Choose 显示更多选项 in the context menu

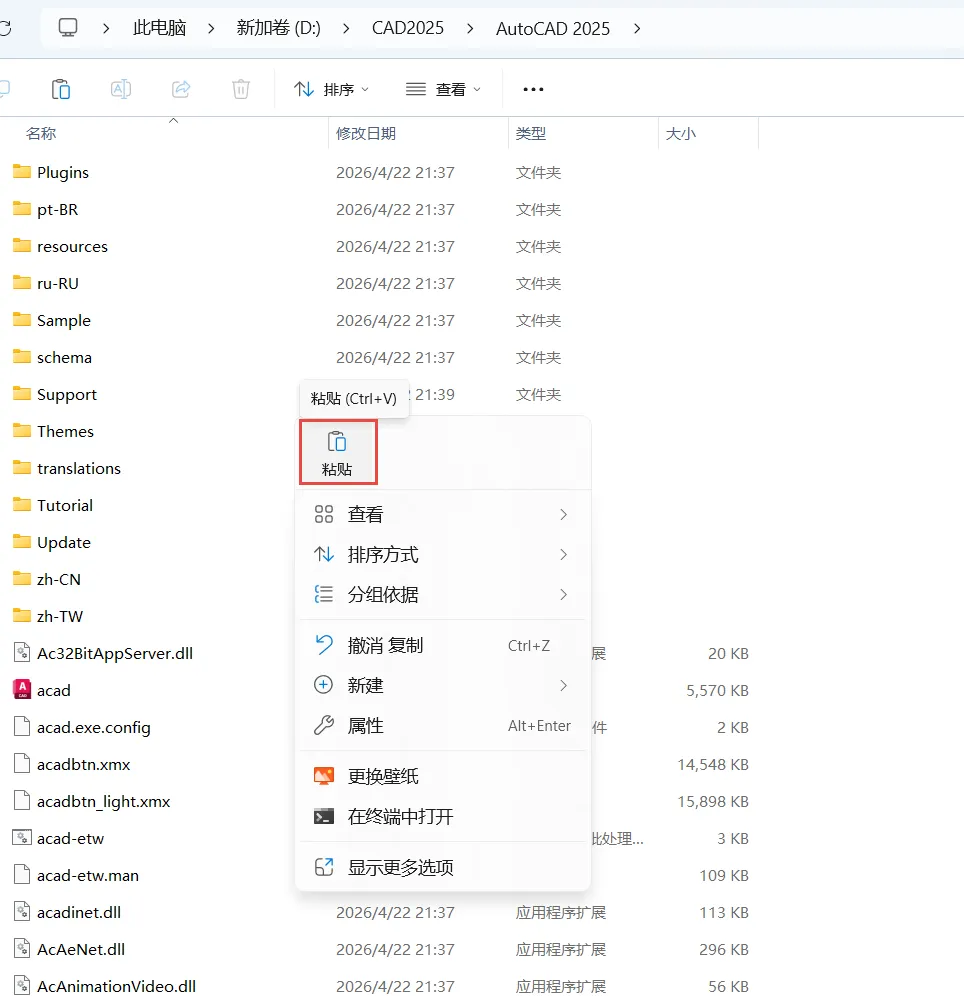(442, 867)
